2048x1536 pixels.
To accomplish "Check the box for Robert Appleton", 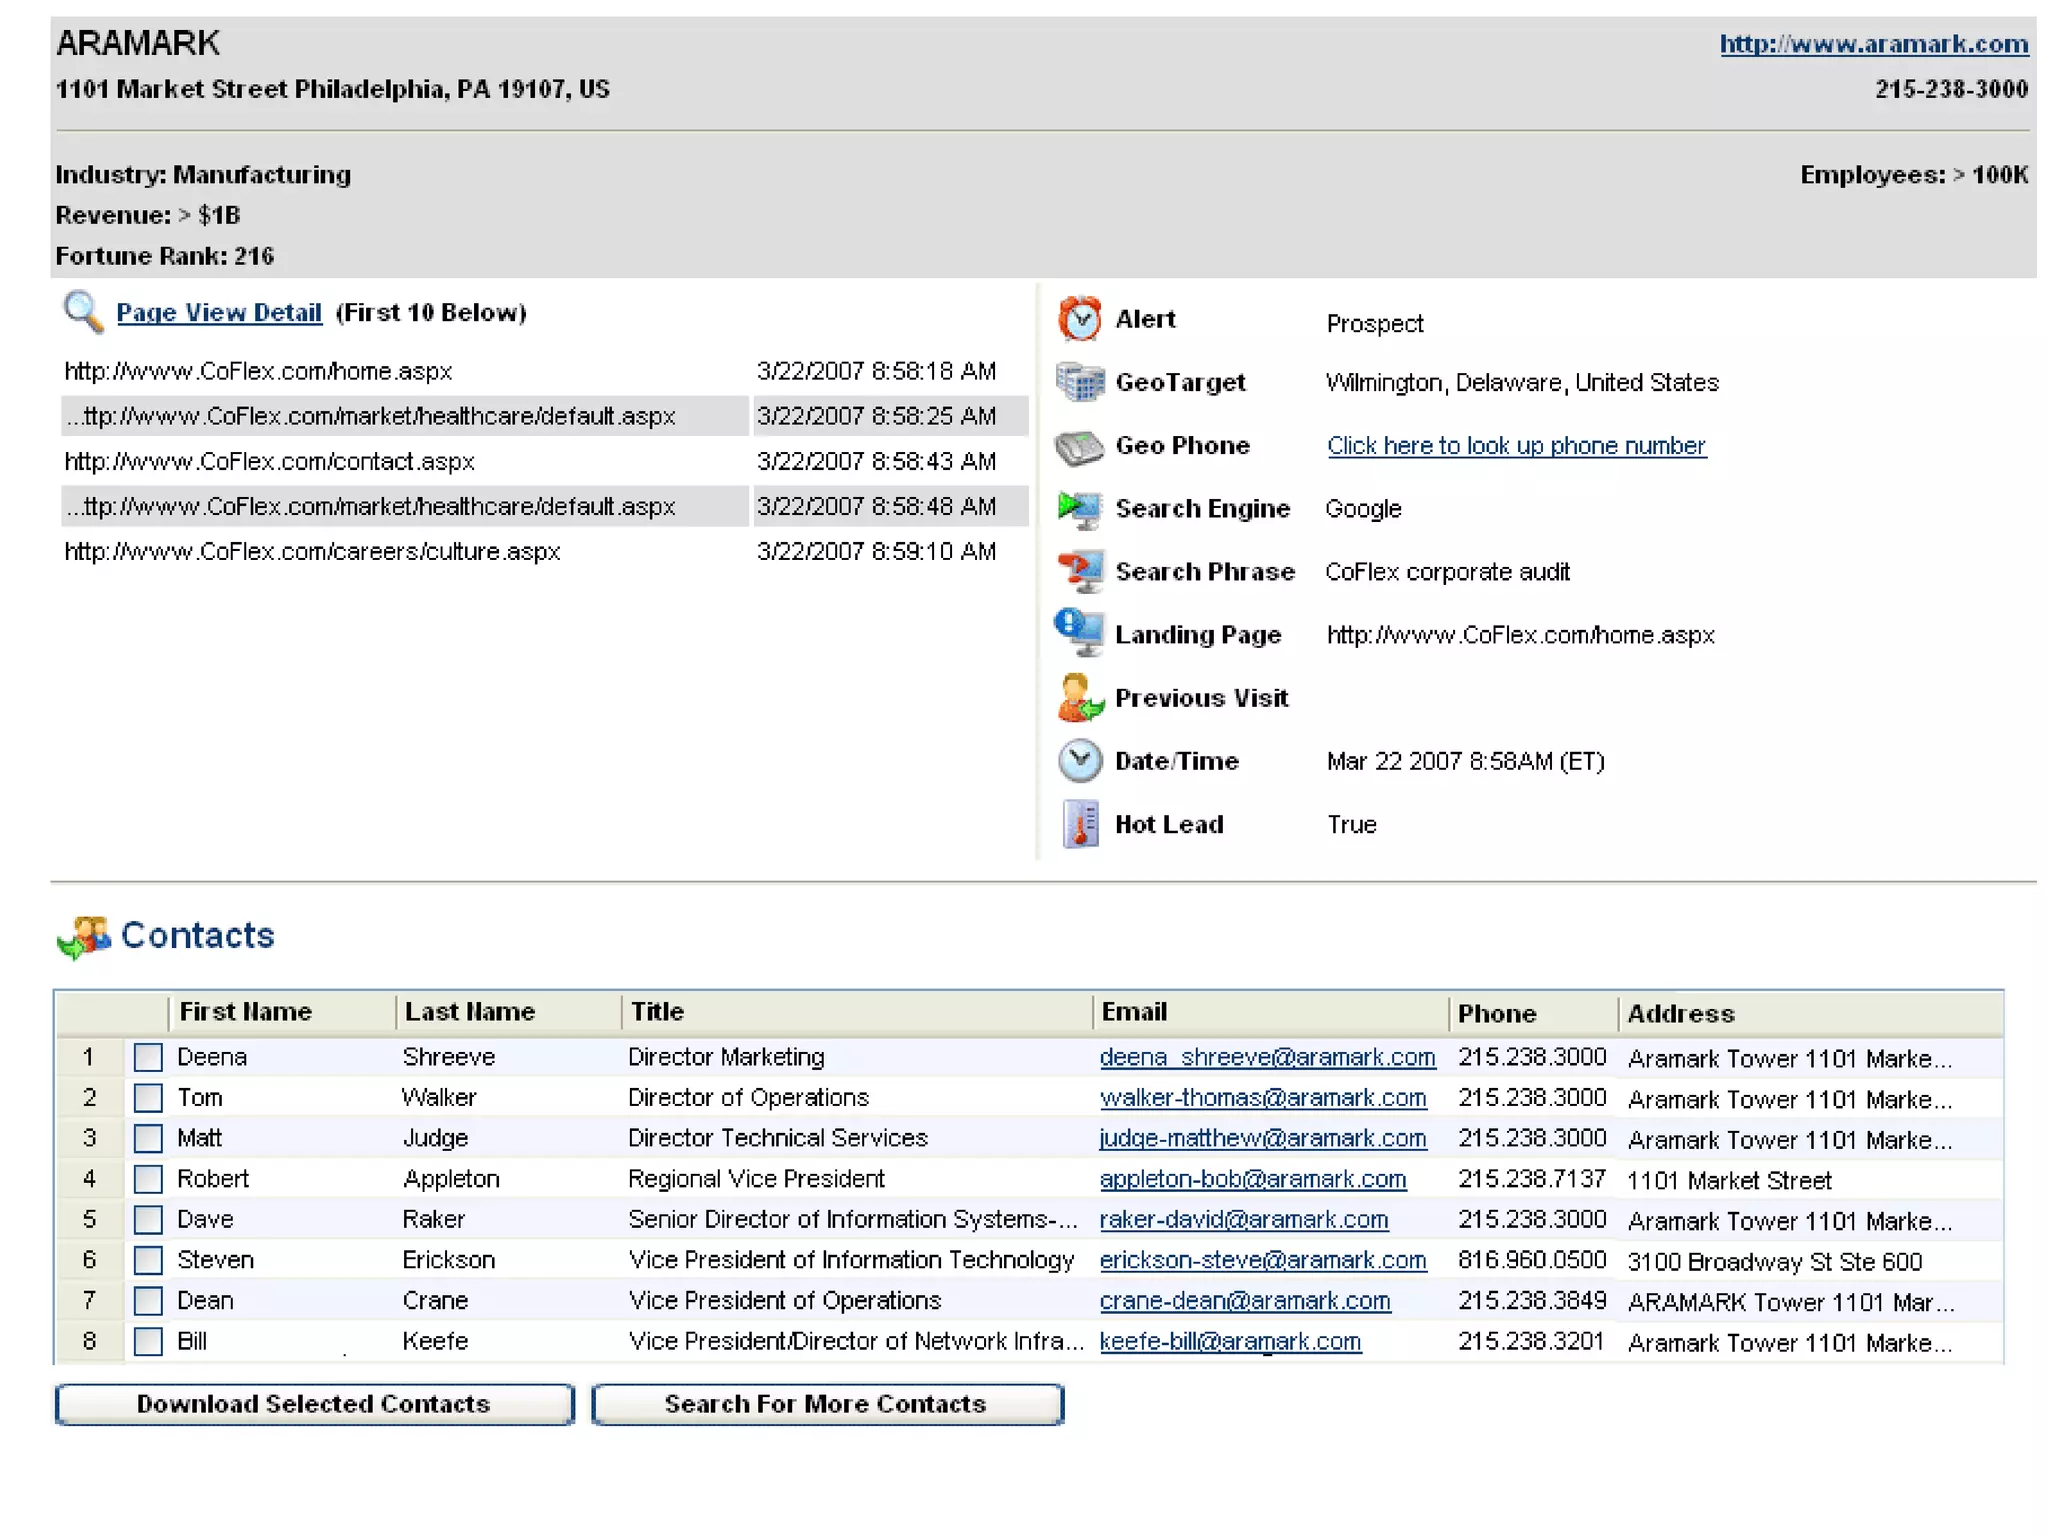I will point(148,1179).
